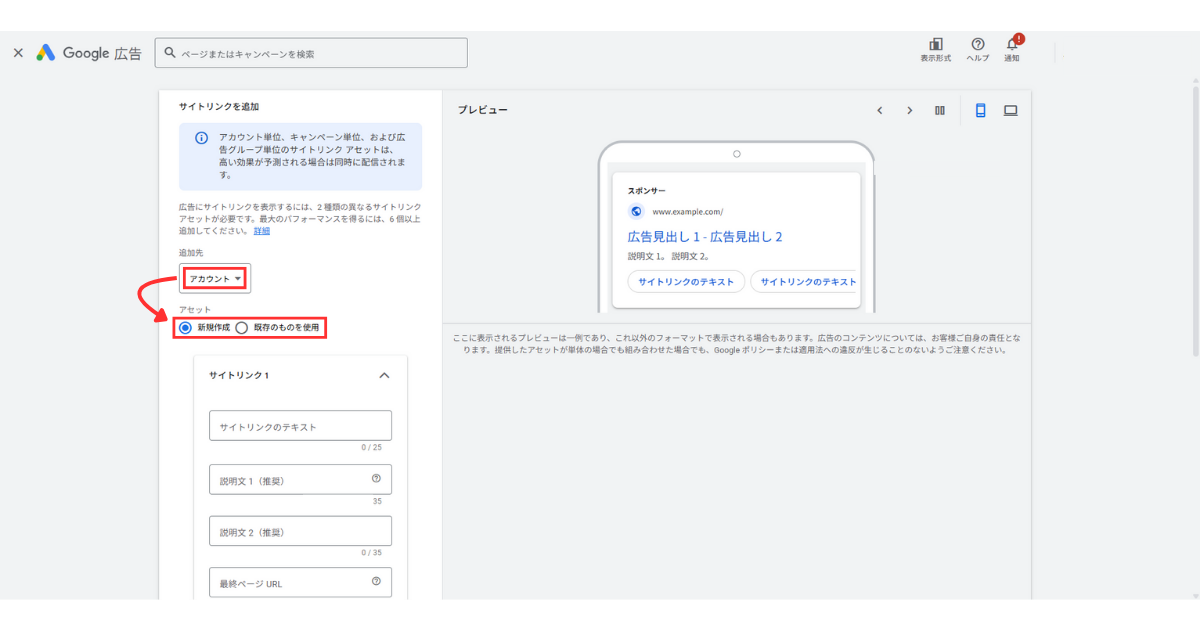Click the Google 広告 logo
Screen dimensions: 1200x630
click(89, 53)
